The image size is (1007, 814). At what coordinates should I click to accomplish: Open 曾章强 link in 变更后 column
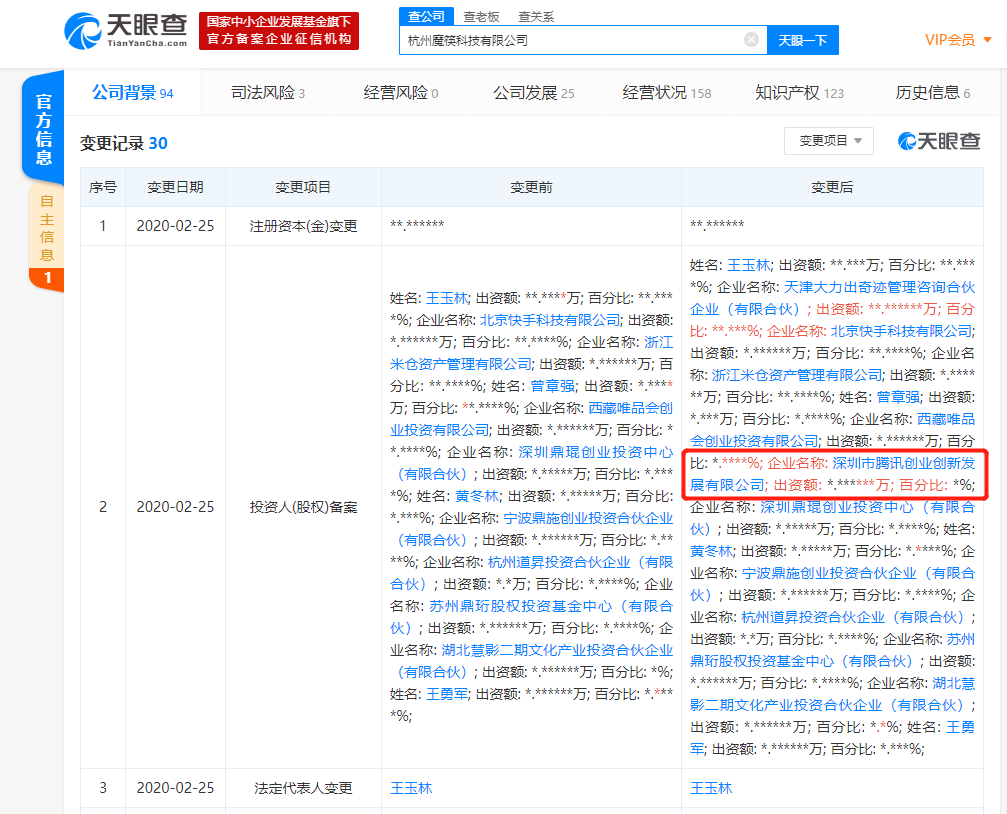898,397
